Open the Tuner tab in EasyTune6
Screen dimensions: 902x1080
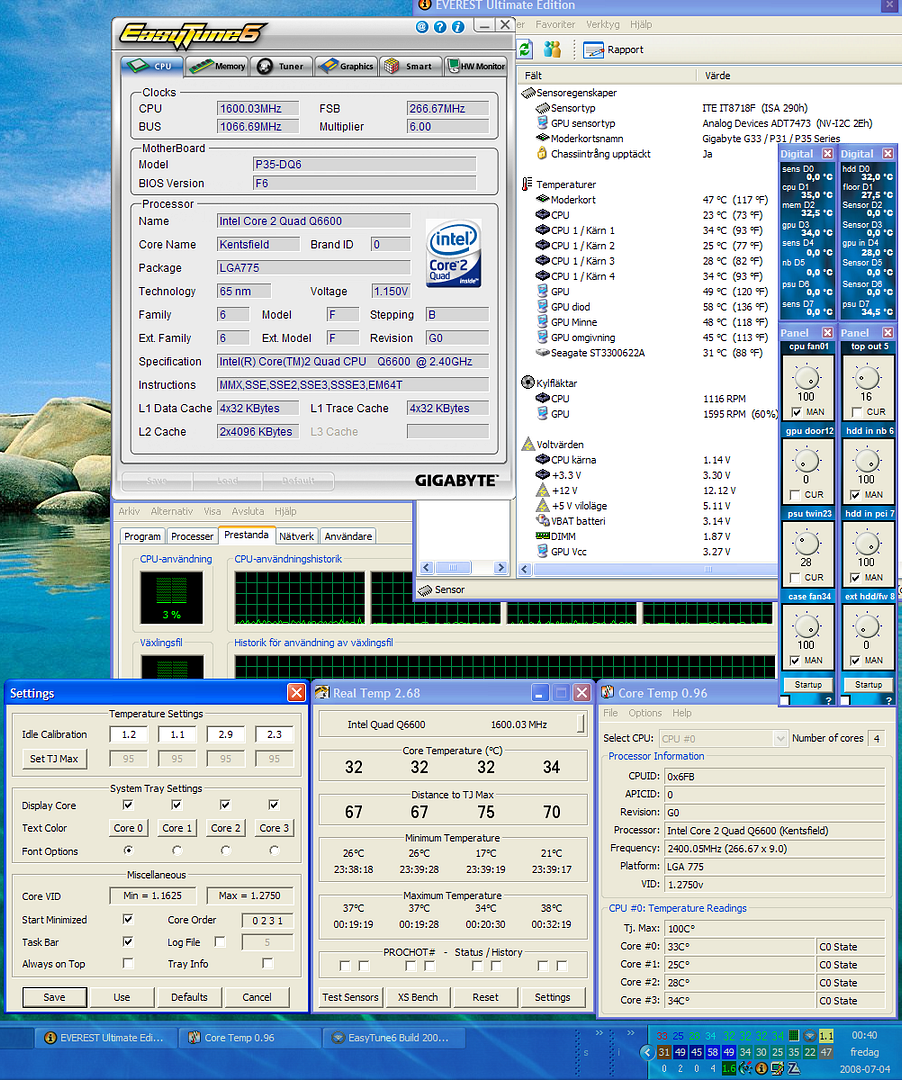point(281,66)
